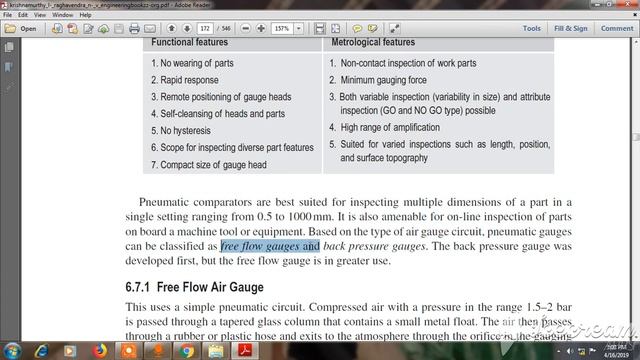Click '3. Remote positioning of gauge heads'

221,97
